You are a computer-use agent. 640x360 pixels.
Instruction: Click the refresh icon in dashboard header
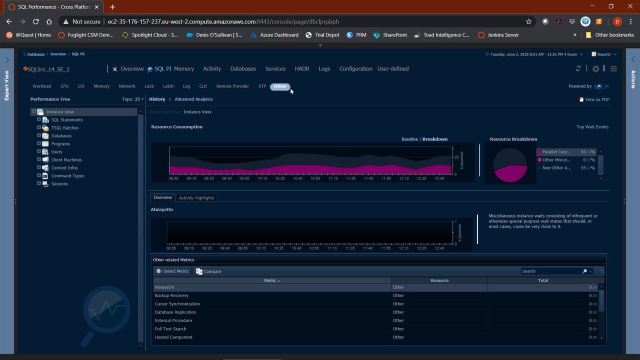click(578, 69)
